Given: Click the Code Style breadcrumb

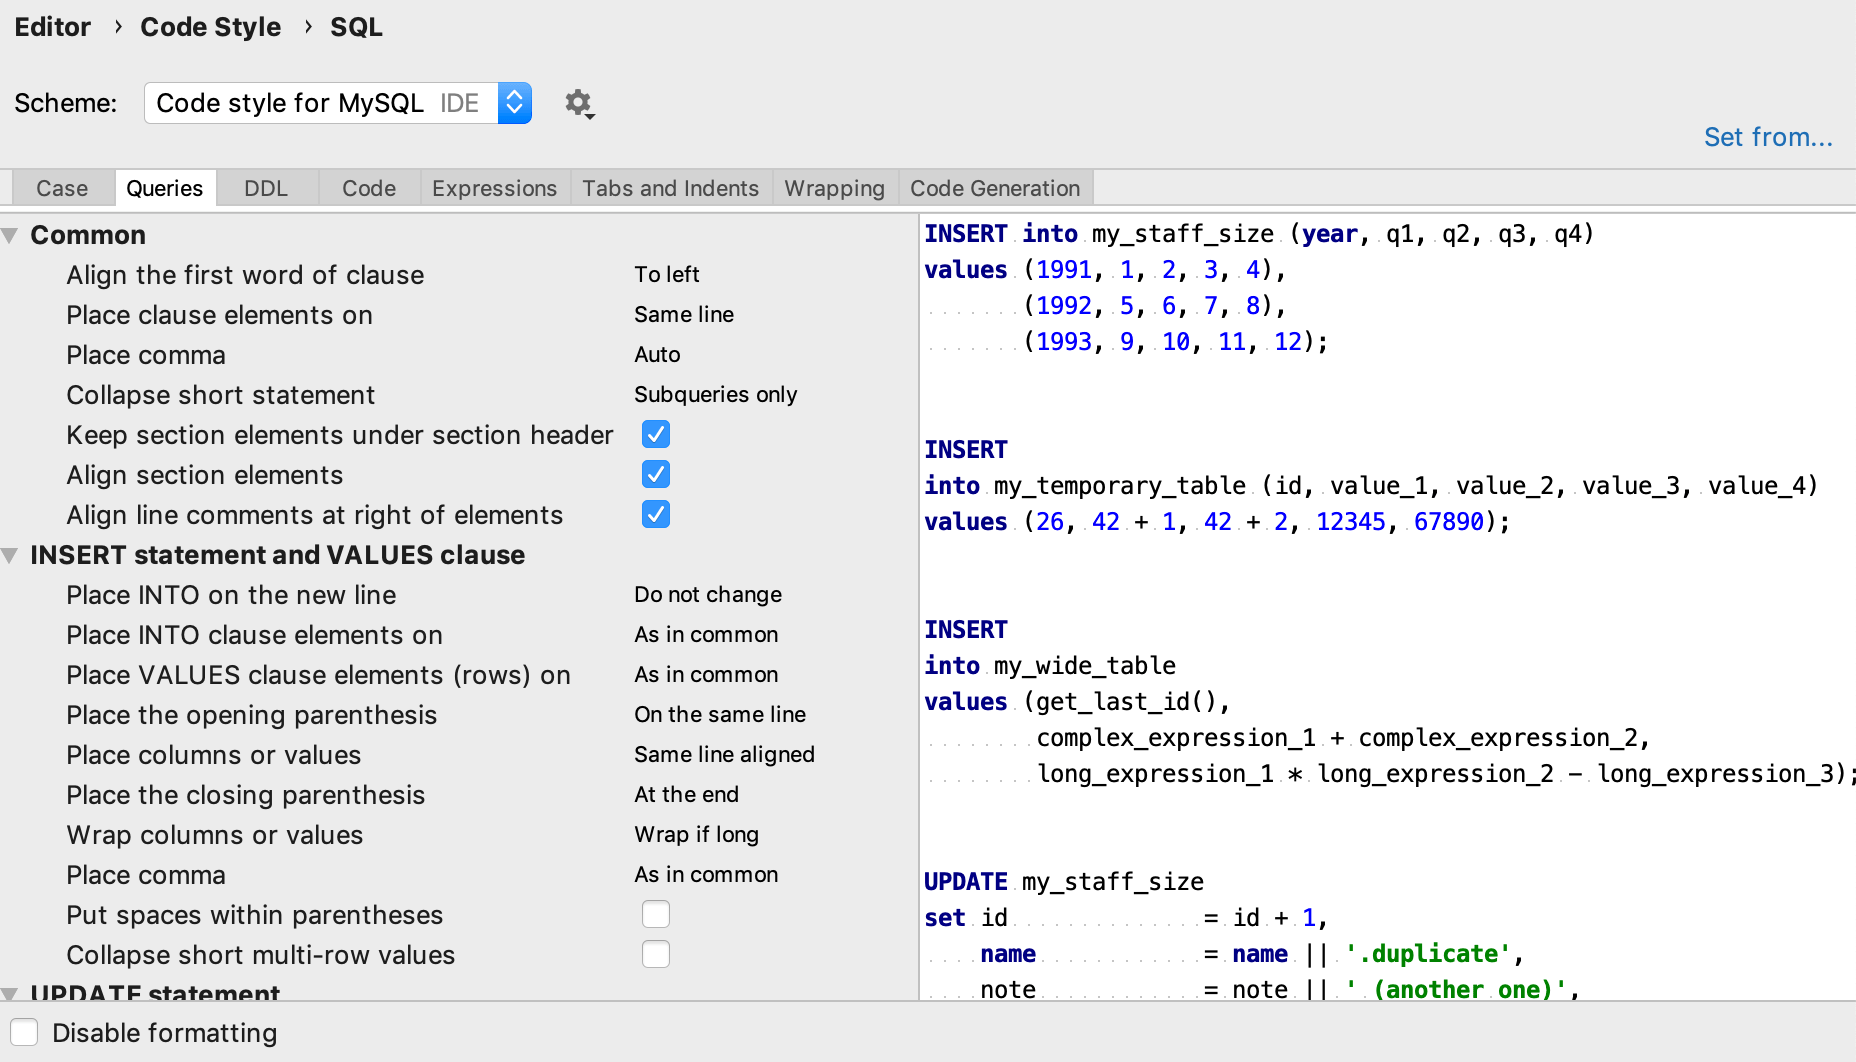Looking at the screenshot, I should tap(210, 27).
